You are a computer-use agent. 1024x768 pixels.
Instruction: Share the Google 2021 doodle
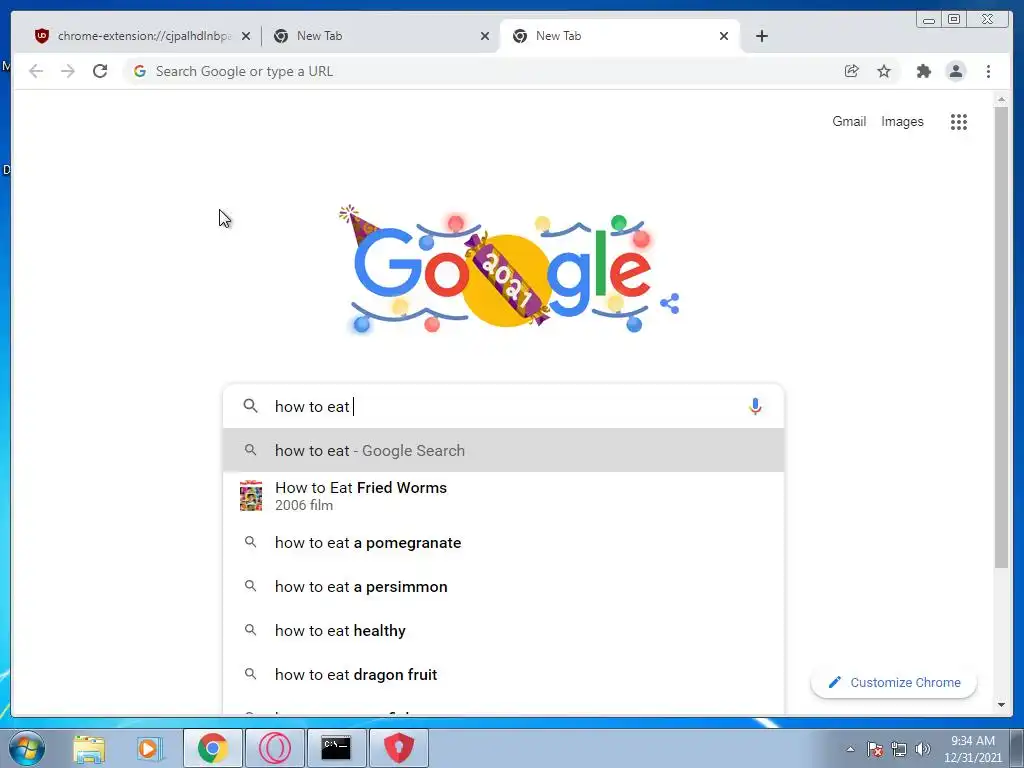(x=669, y=304)
